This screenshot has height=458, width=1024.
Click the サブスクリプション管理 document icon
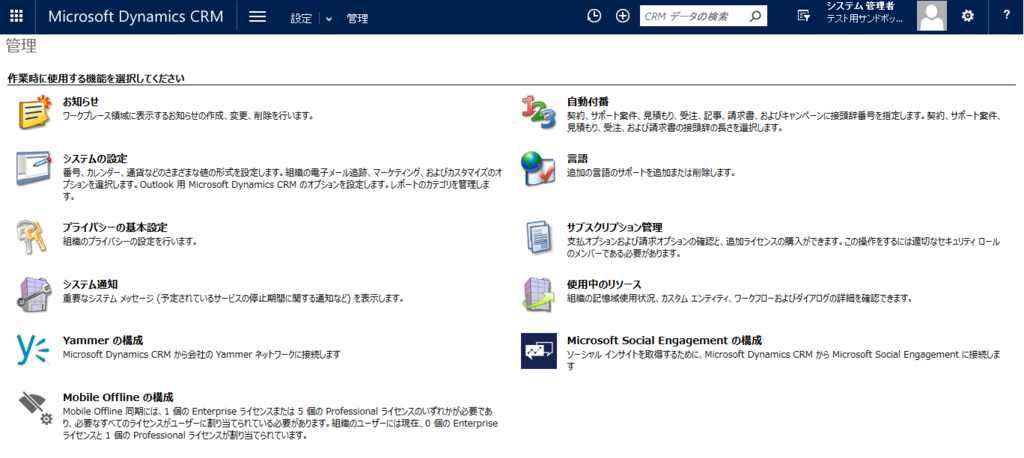point(538,237)
